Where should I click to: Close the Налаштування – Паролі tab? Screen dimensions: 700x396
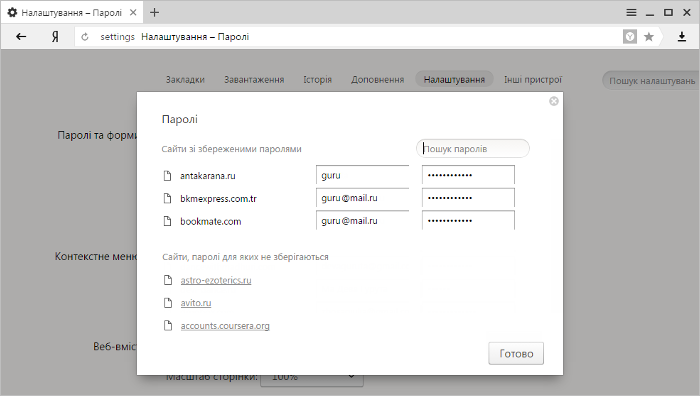point(133,13)
